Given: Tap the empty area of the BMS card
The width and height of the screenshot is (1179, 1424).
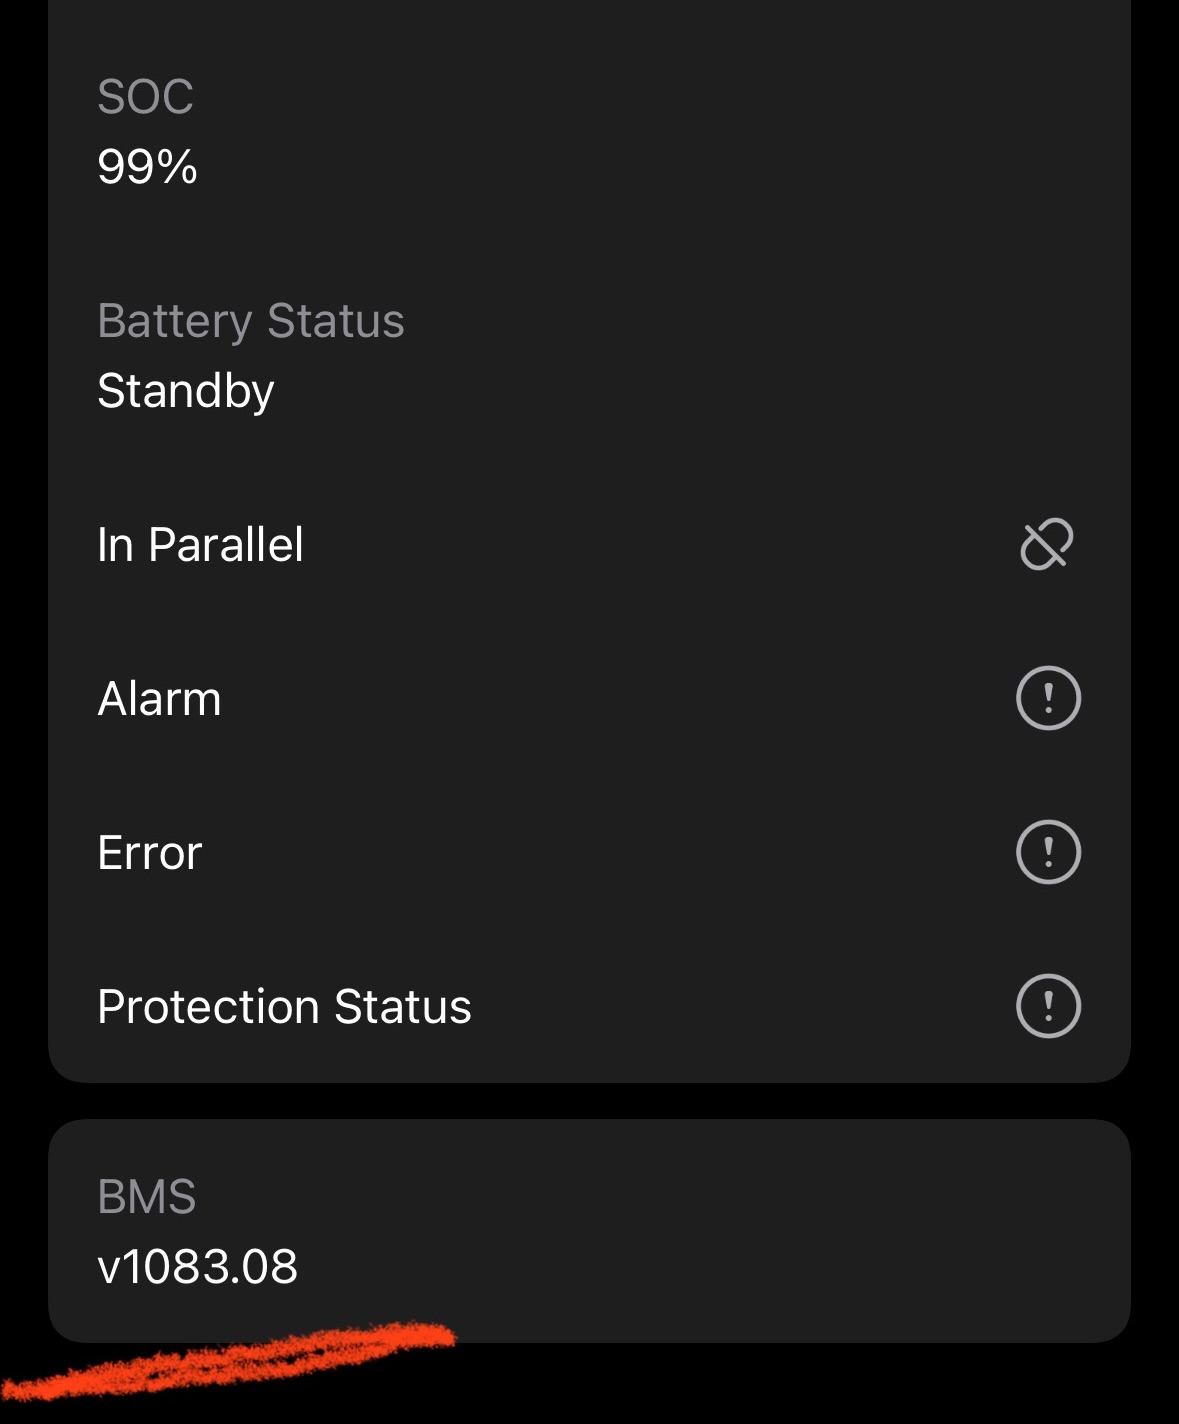Looking at the screenshot, I should pyautogui.click(x=750, y=1230).
